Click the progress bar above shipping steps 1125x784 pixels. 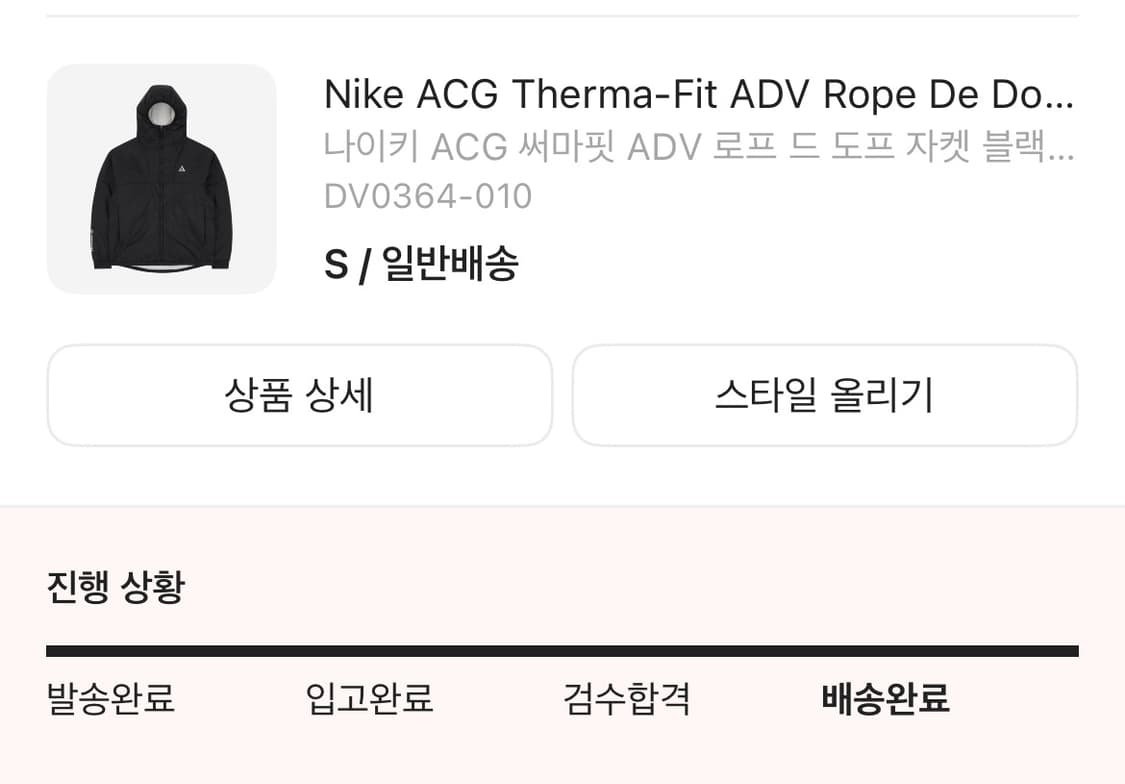tap(563, 649)
